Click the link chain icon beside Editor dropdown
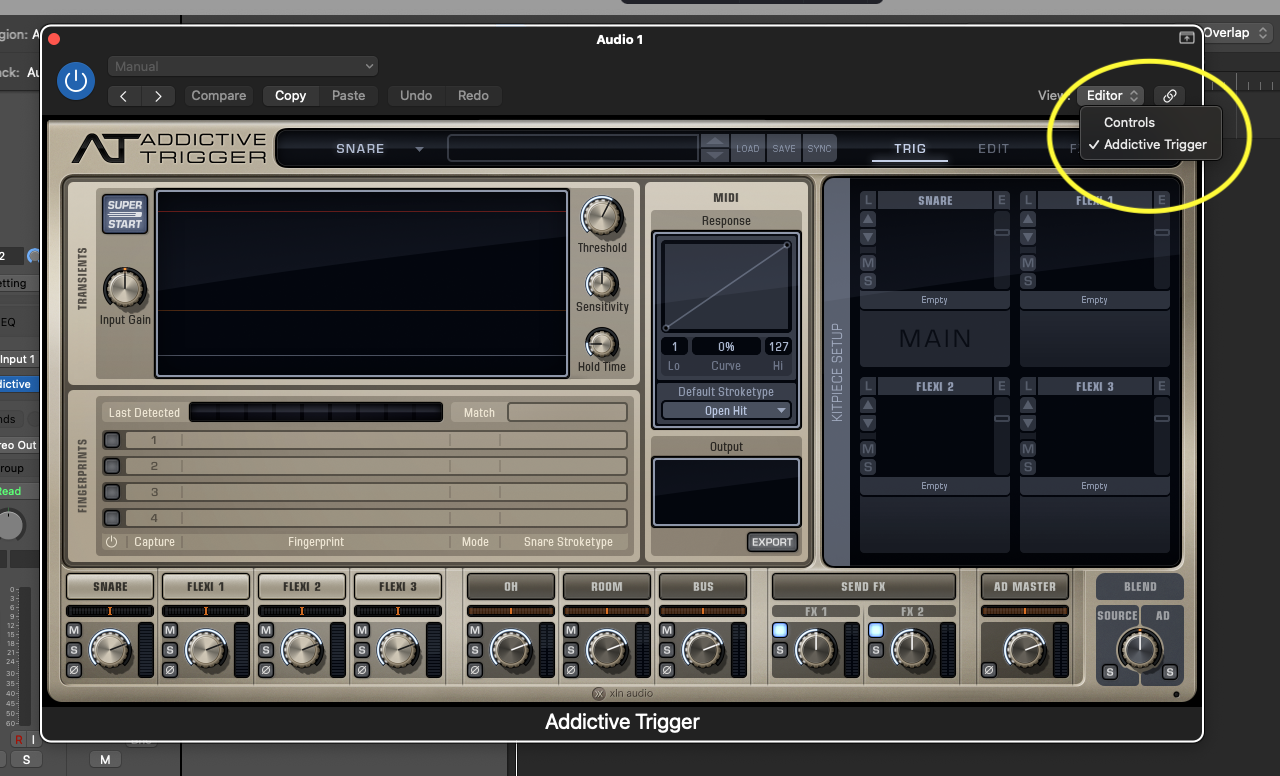The image size is (1280, 776). point(1170,95)
